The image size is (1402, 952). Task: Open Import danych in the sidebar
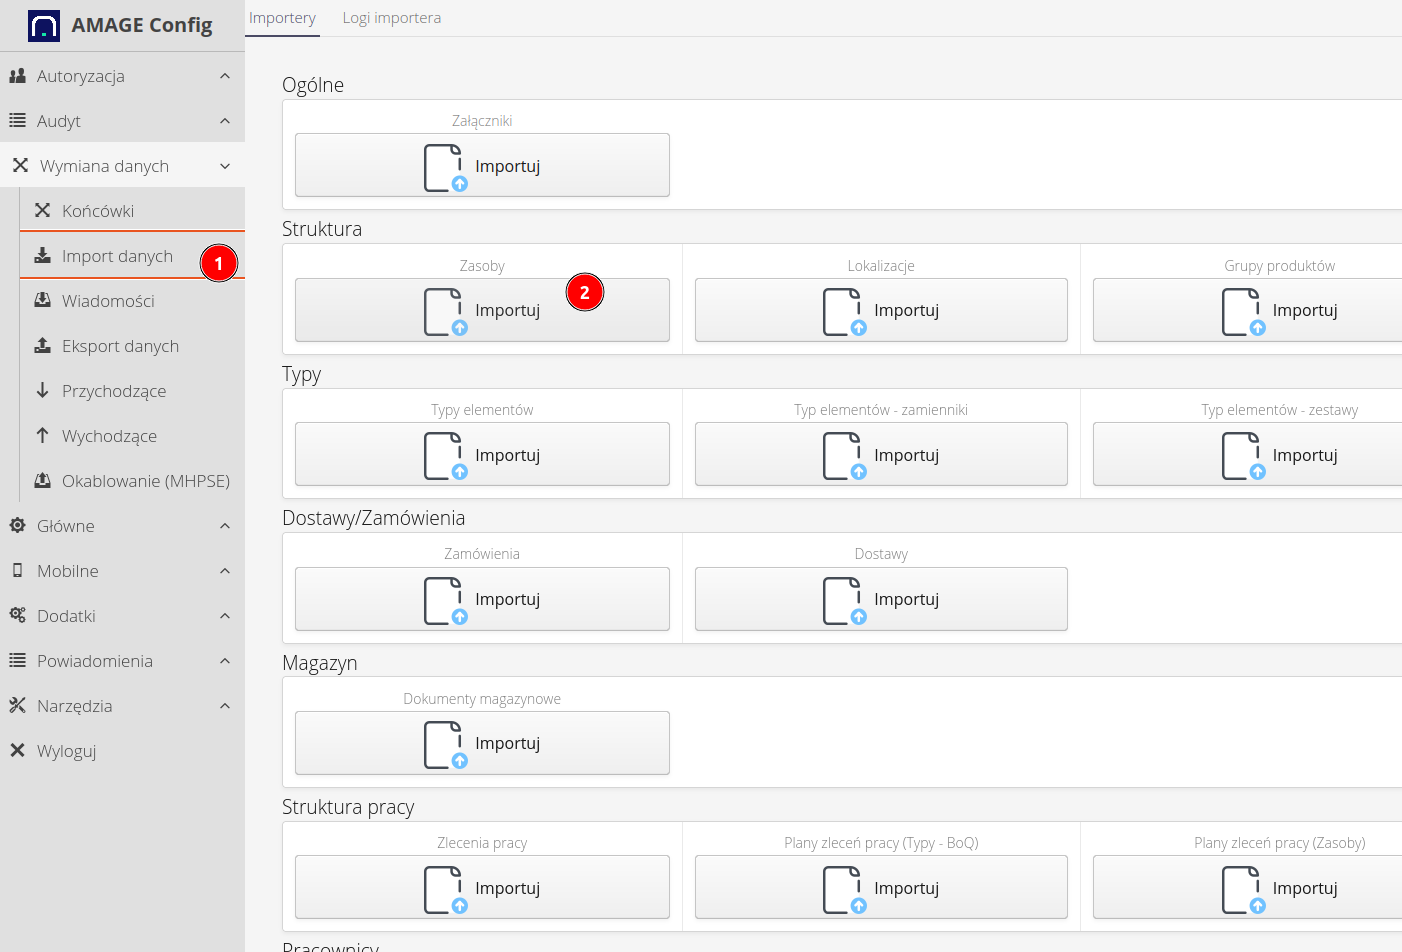coord(117,256)
